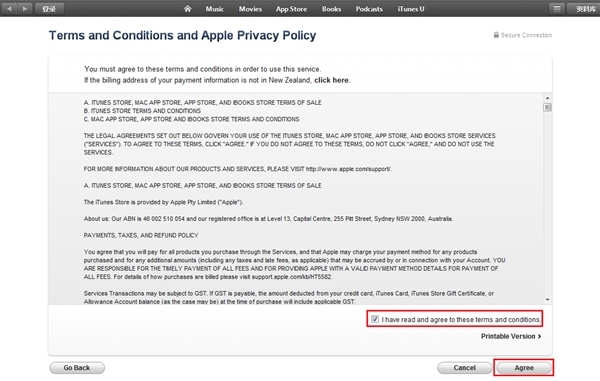The image size is (600, 381).
Task: Click the scrollbar down arrow
Action: coord(548,300)
